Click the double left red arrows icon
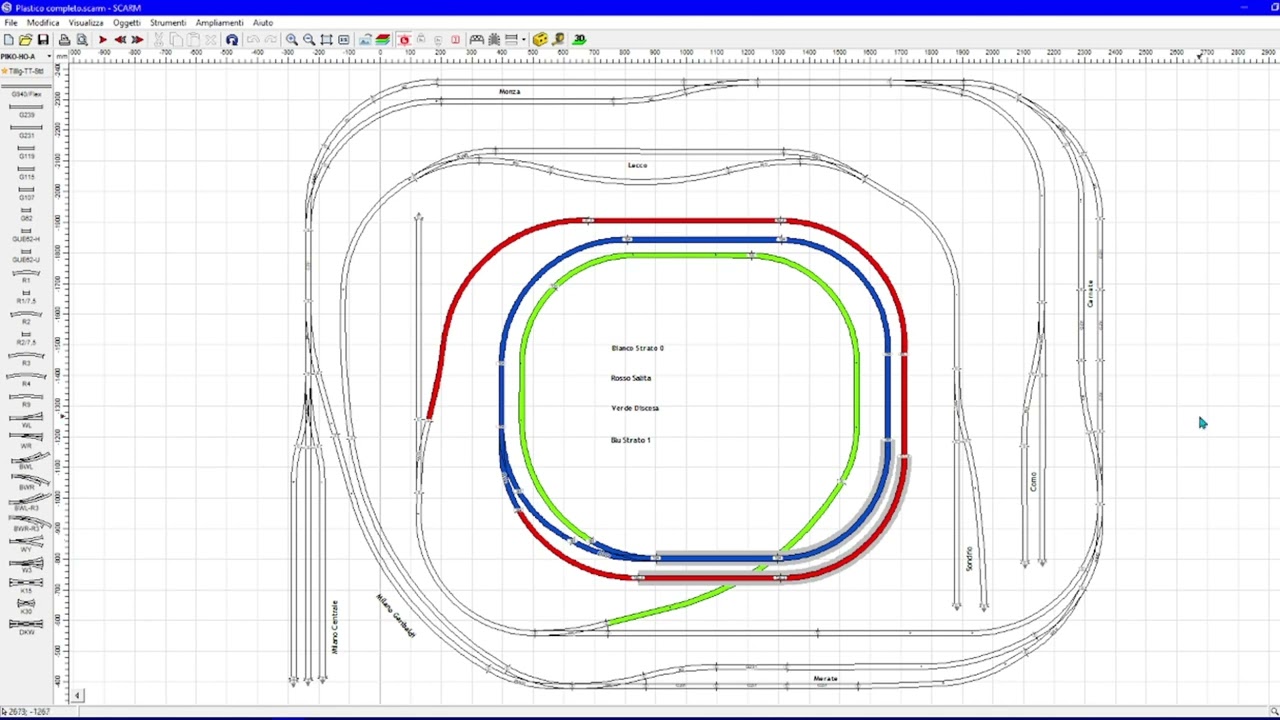 pyautogui.click(x=120, y=40)
